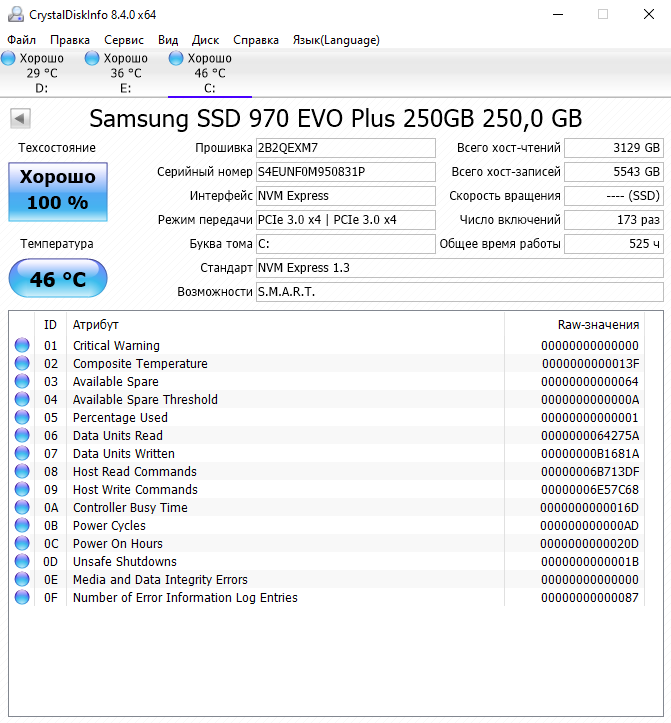Screen dimensions: 671x723
Task: Open the Правка menu
Action: 70,40
